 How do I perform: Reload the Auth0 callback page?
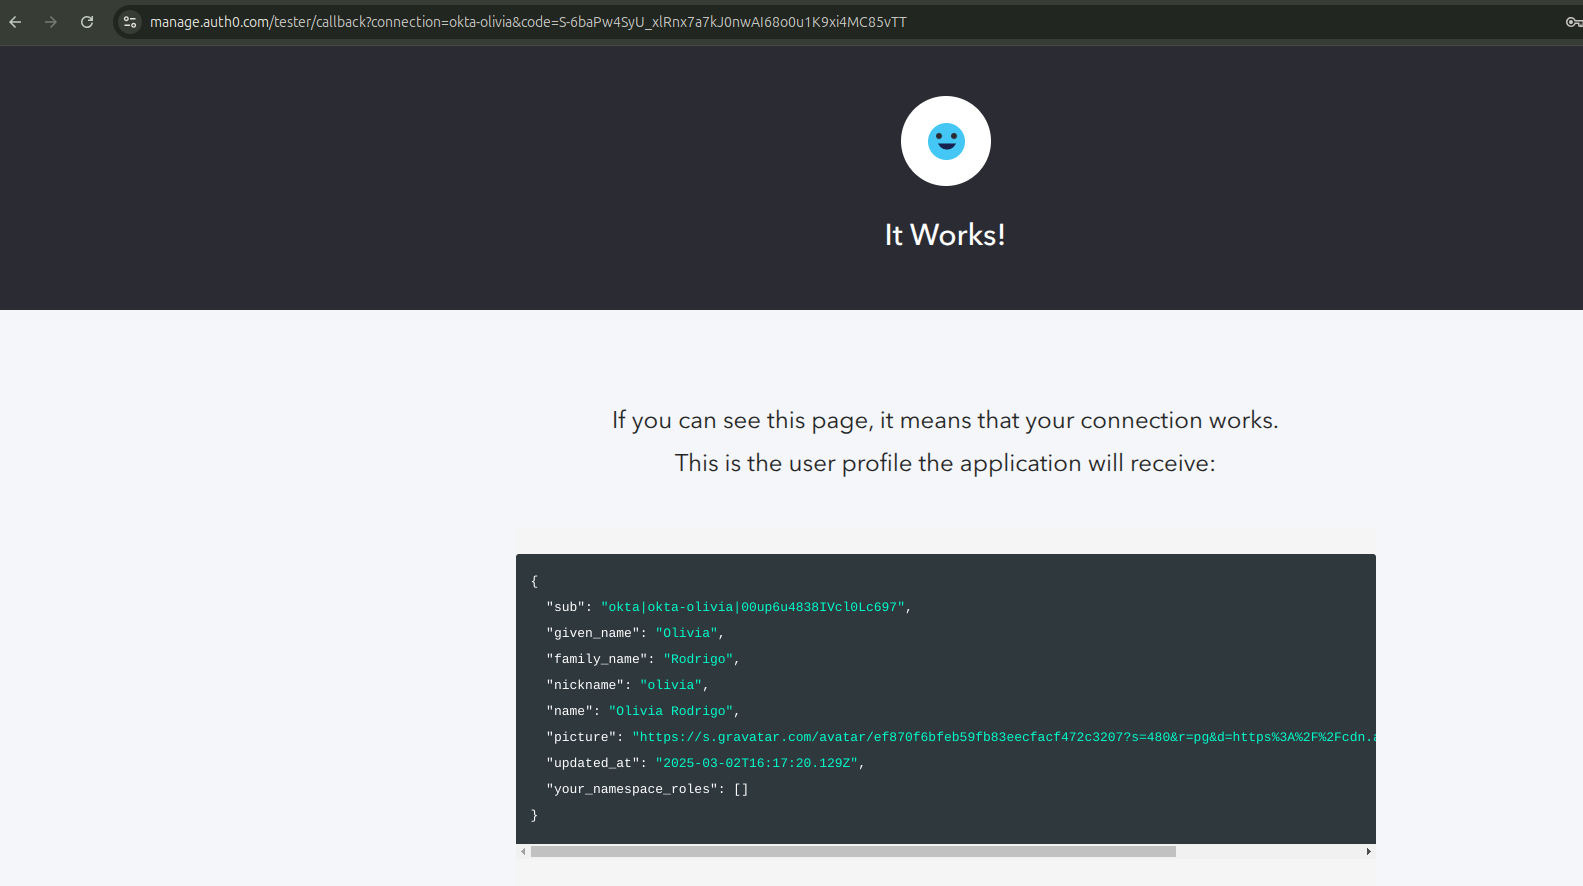[x=87, y=22]
